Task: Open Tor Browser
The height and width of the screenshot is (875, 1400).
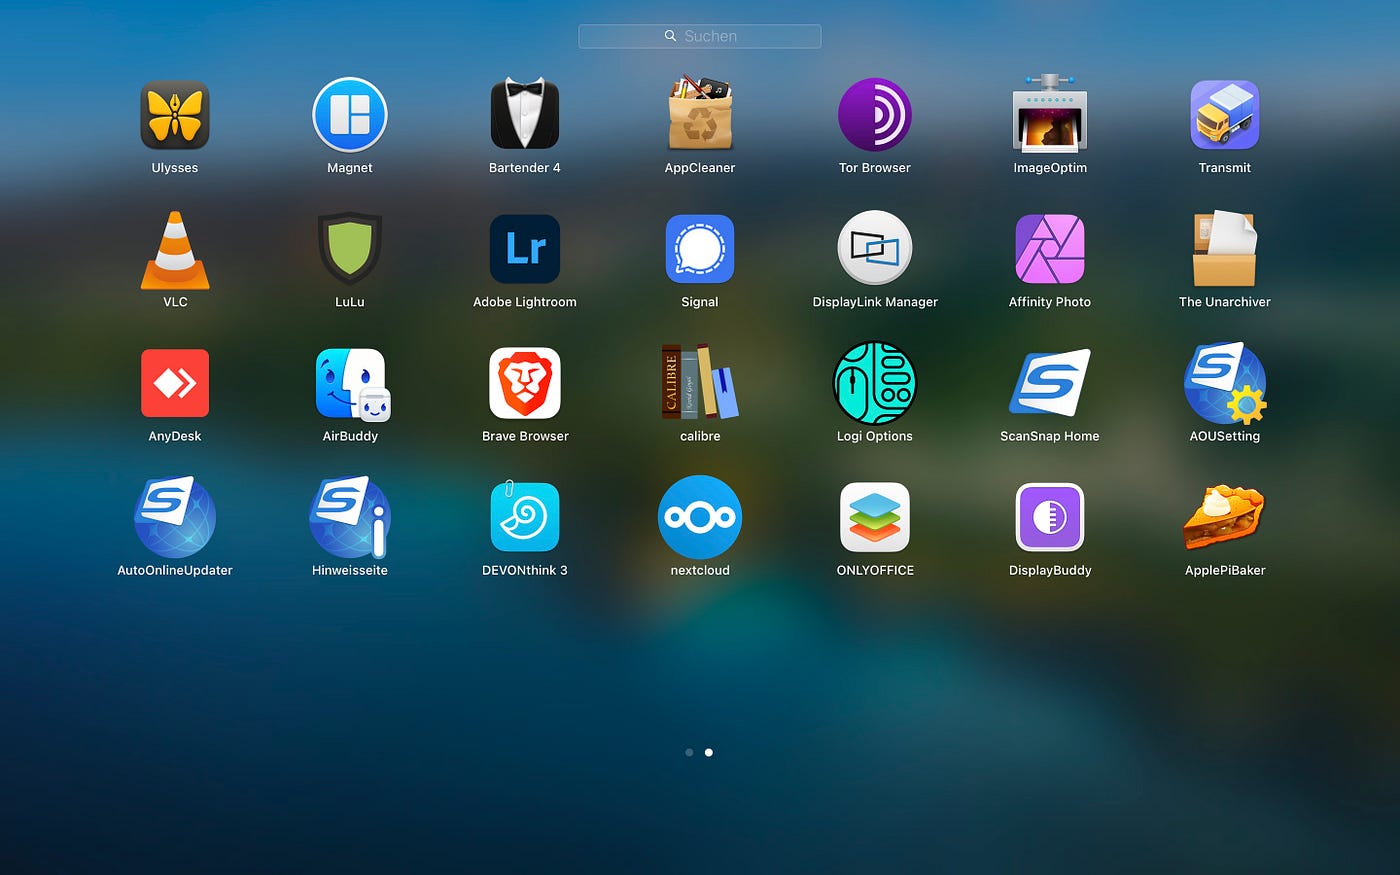Action: pyautogui.click(x=875, y=115)
